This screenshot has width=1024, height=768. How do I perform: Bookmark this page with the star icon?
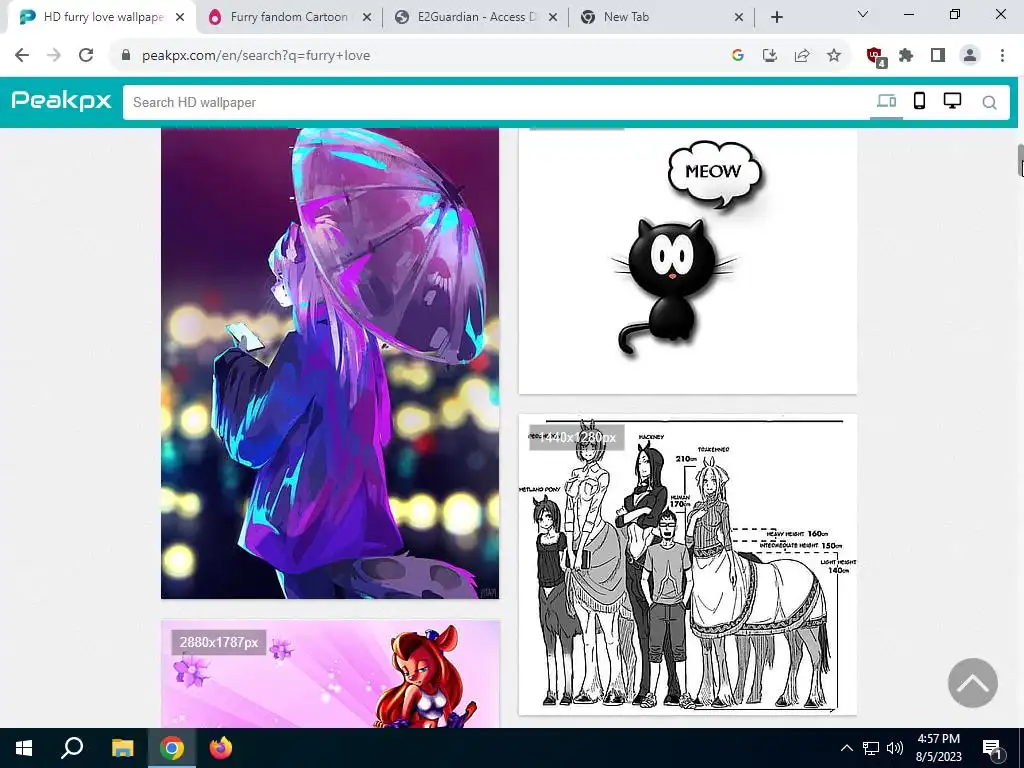coord(833,56)
